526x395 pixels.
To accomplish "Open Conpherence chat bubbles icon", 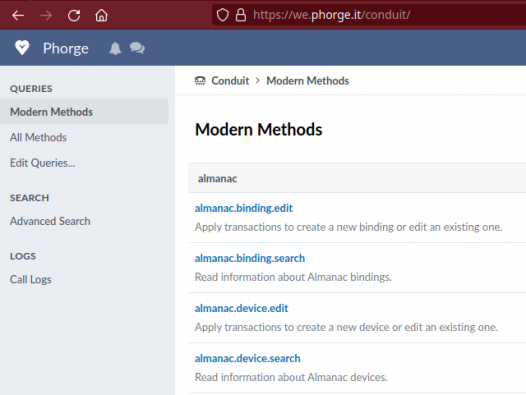I will 137,48.
